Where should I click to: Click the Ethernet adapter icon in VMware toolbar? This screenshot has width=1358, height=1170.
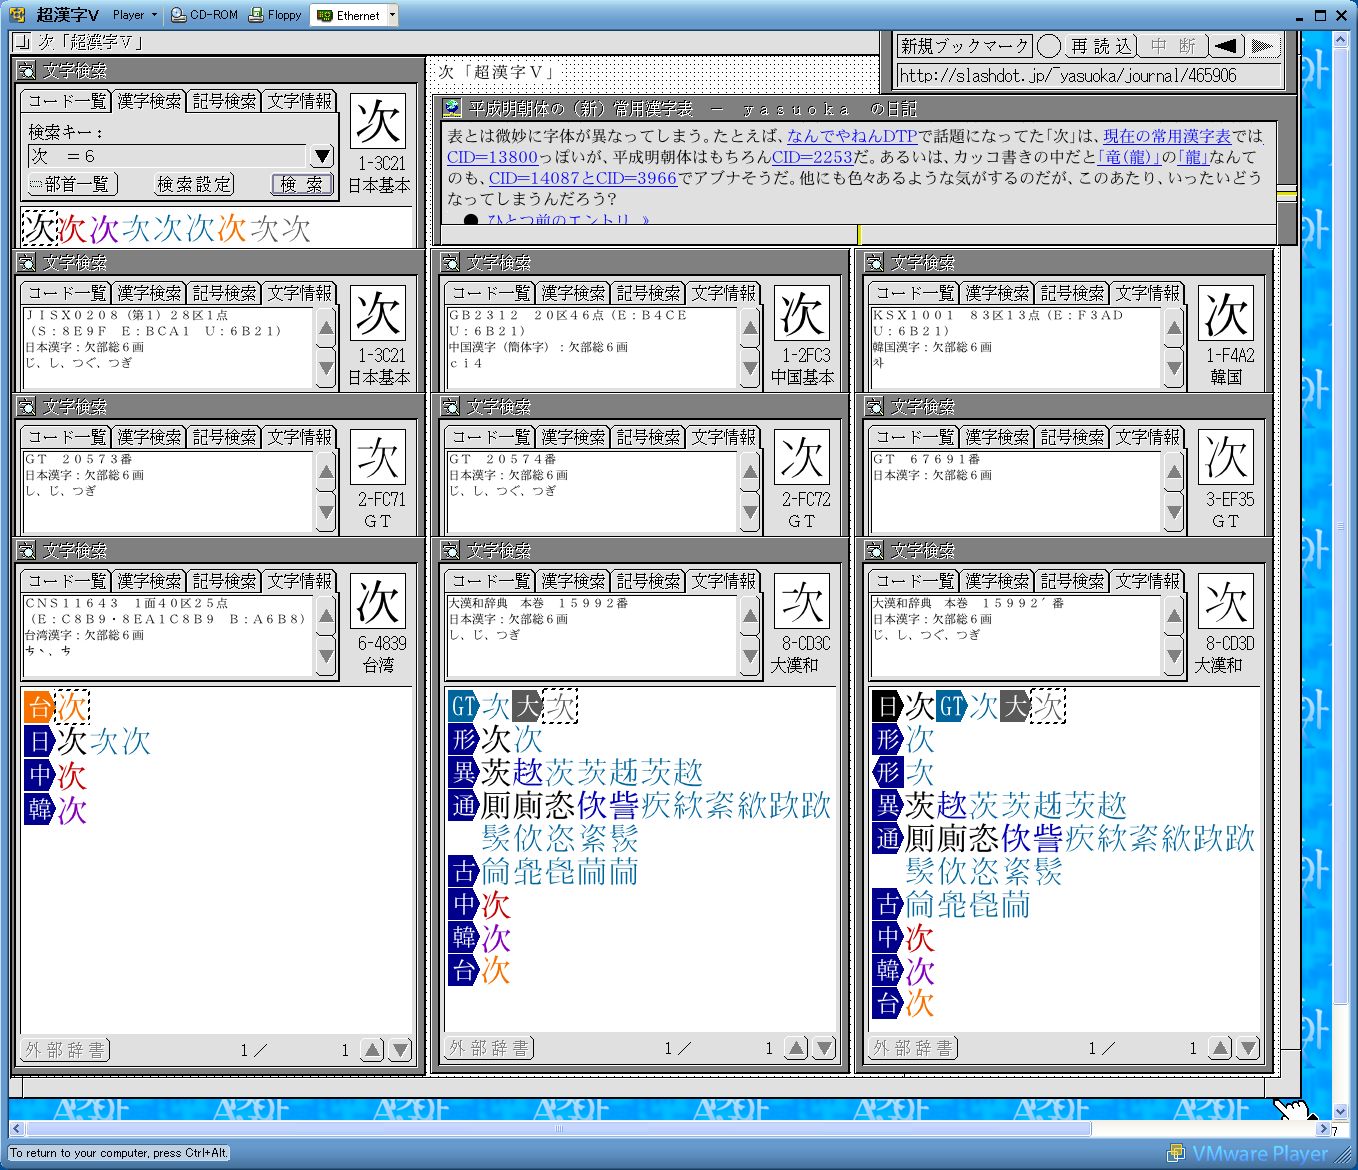click(x=324, y=15)
